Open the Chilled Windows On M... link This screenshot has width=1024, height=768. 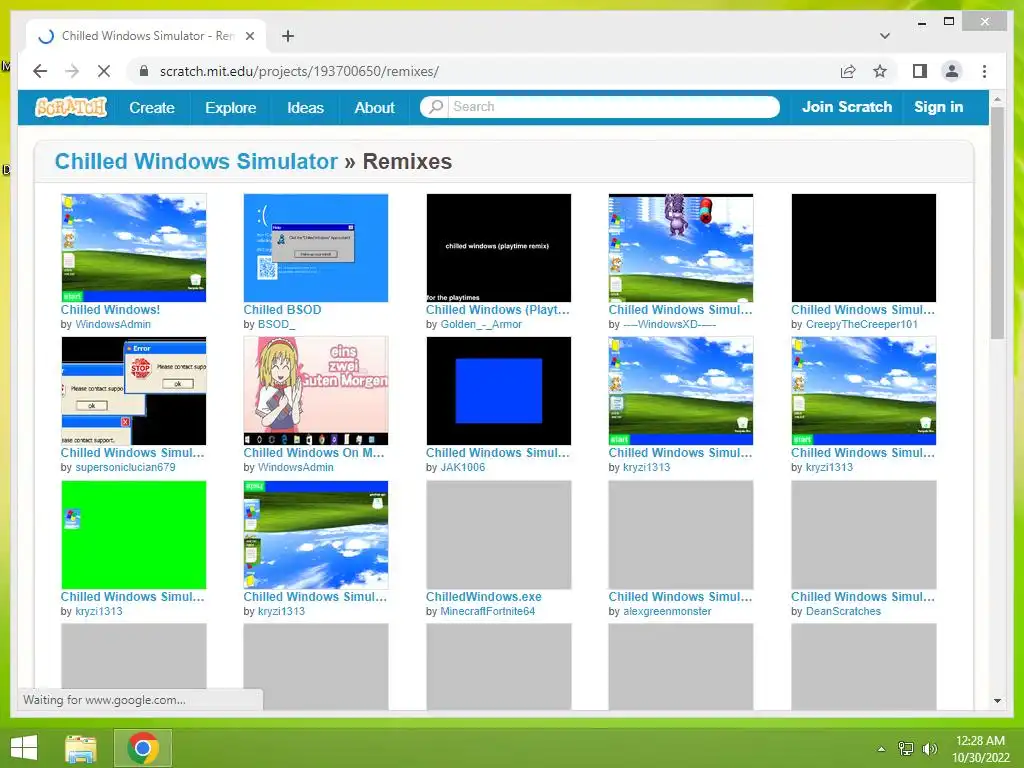314,453
